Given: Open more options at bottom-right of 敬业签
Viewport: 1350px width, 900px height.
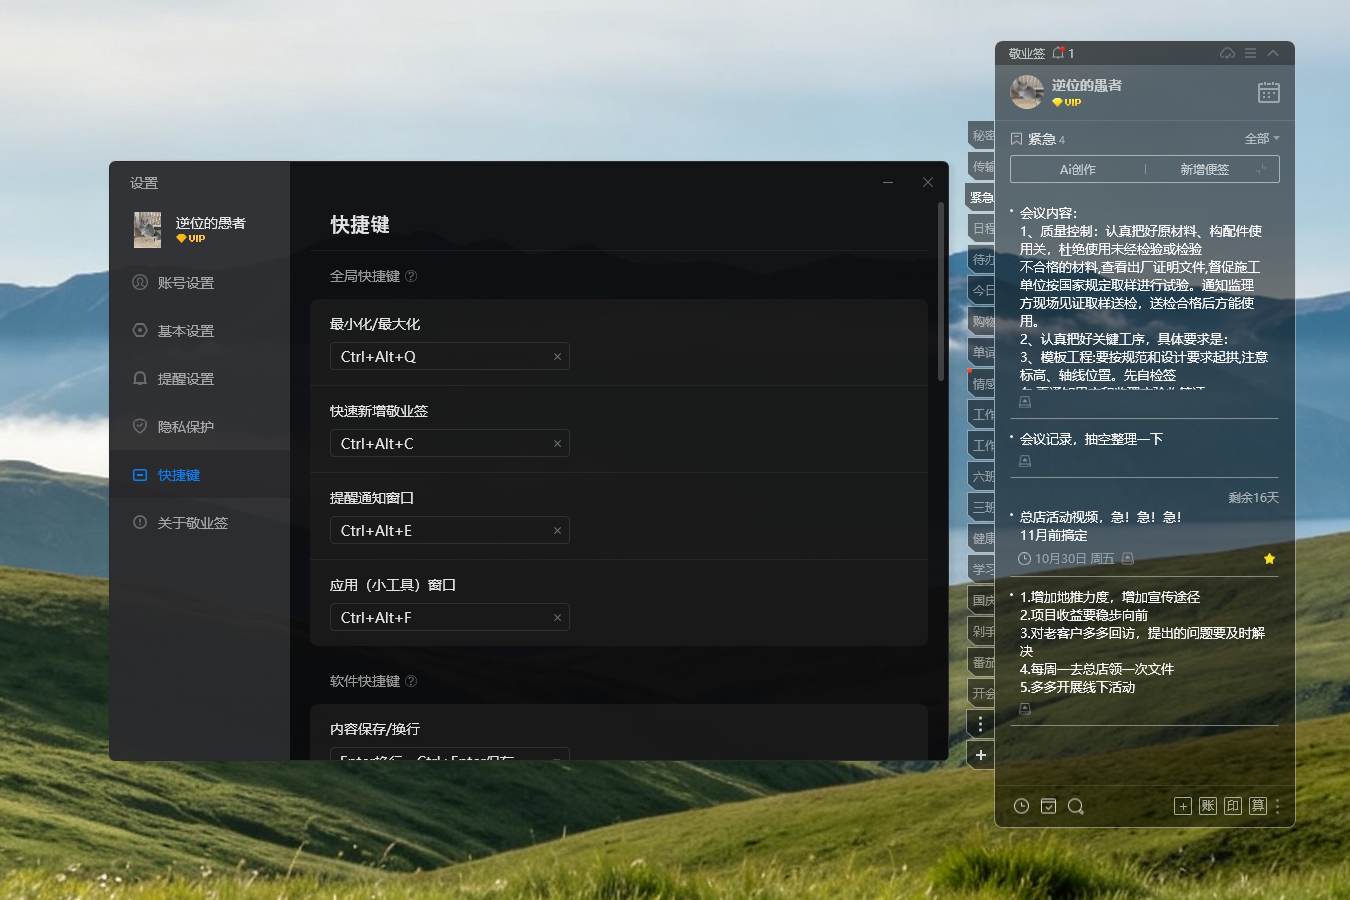Looking at the screenshot, I should click(x=1277, y=806).
